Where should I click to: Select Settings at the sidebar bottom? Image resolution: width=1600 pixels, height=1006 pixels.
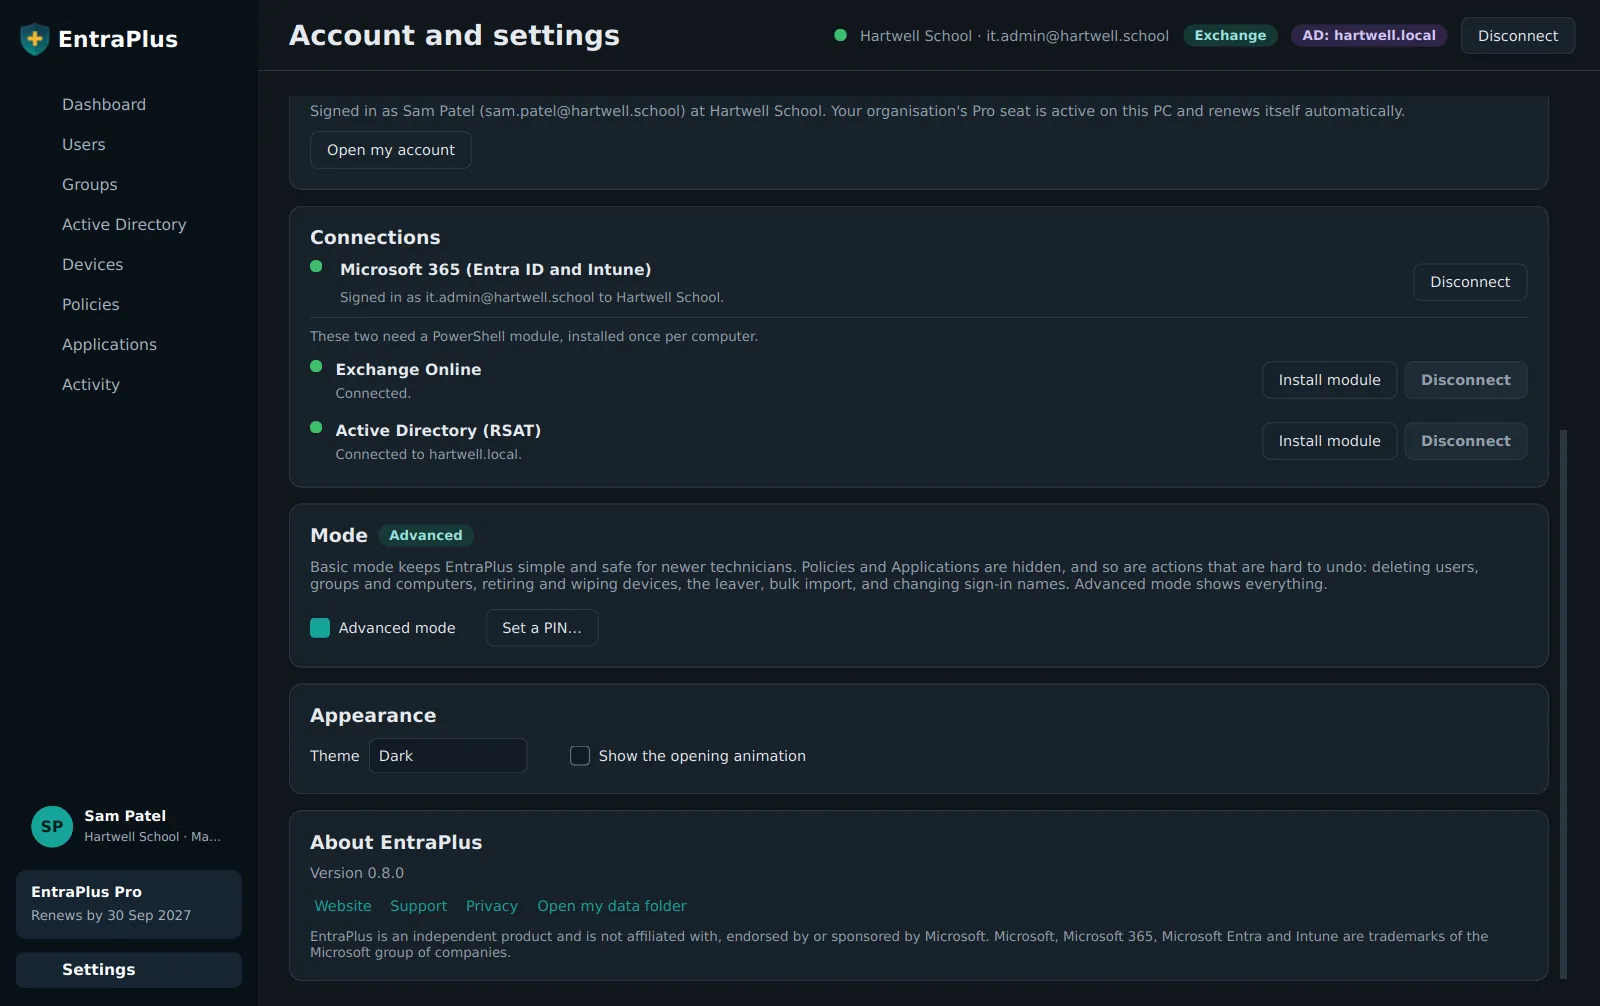pos(129,970)
